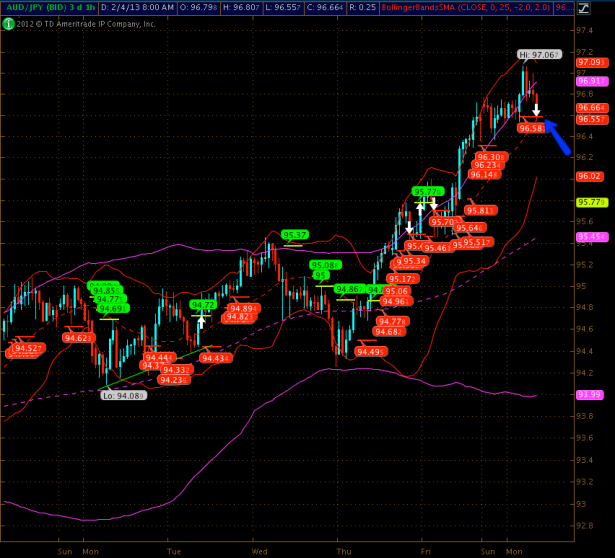Click the red 96.58 price bubble
The image size is (615, 558).
[x=531, y=128]
